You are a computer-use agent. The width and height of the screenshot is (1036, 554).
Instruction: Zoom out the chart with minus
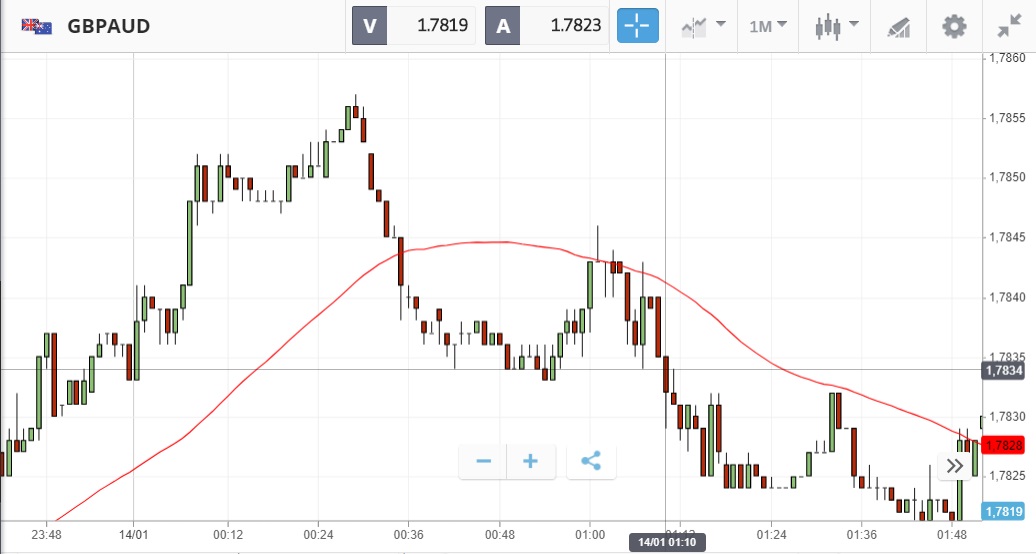coord(484,461)
